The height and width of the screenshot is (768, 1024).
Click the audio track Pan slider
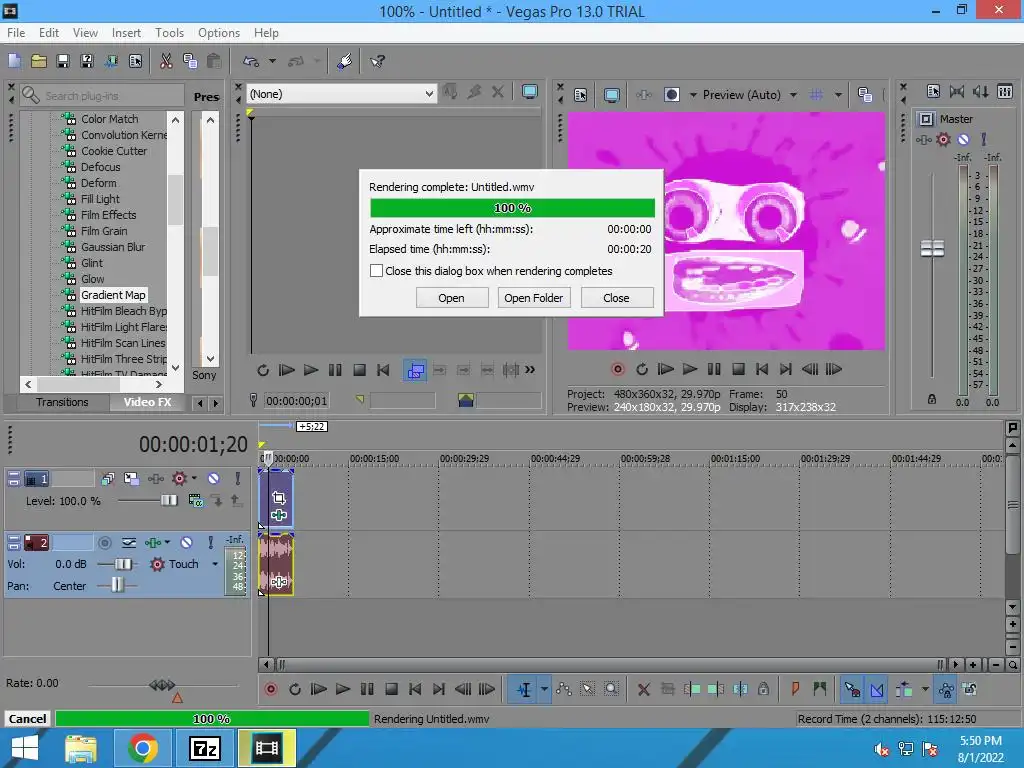(x=117, y=586)
